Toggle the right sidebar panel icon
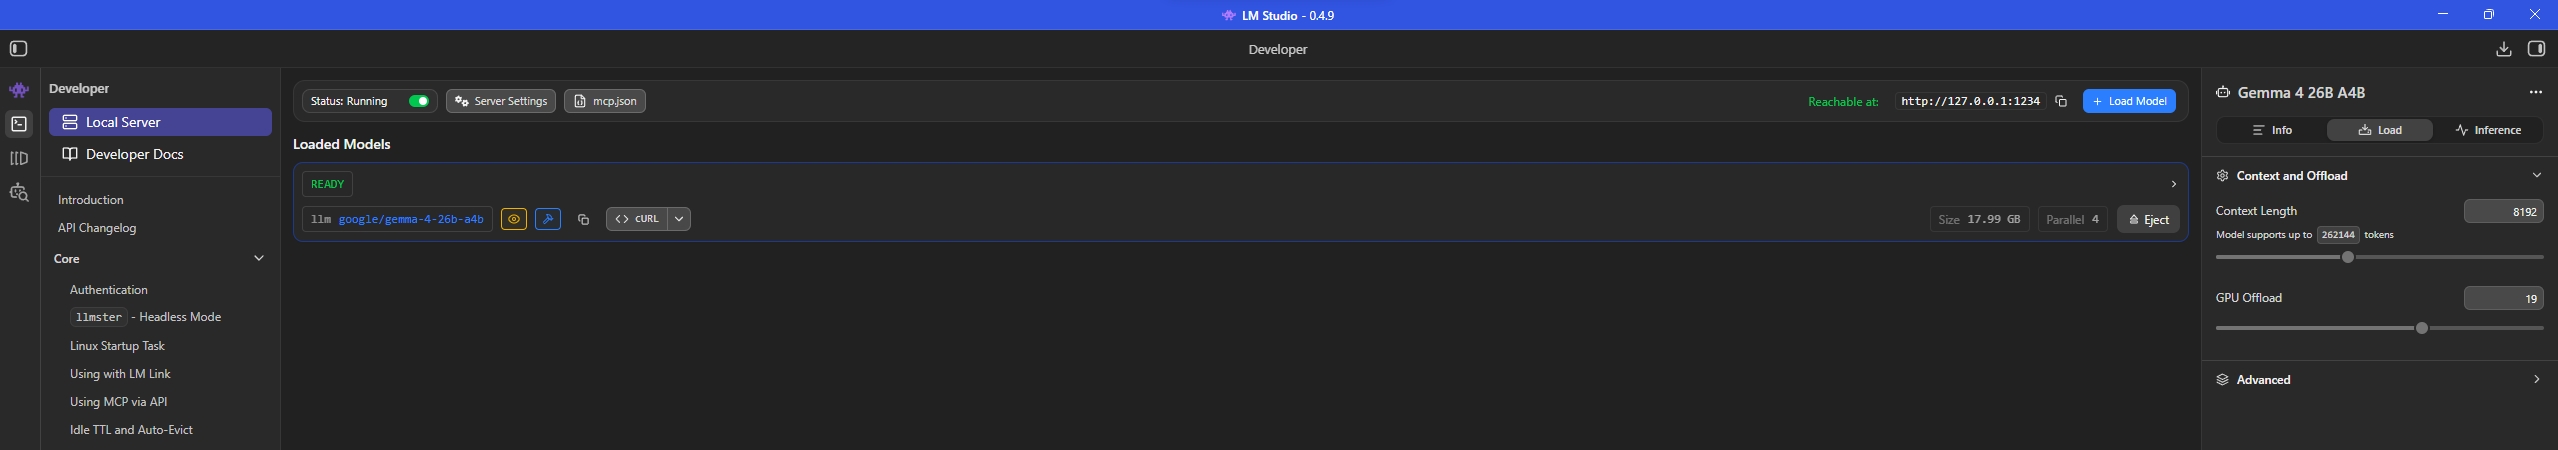Image resolution: width=2558 pixels, height=450 pixels. (x=2536, y=49)
